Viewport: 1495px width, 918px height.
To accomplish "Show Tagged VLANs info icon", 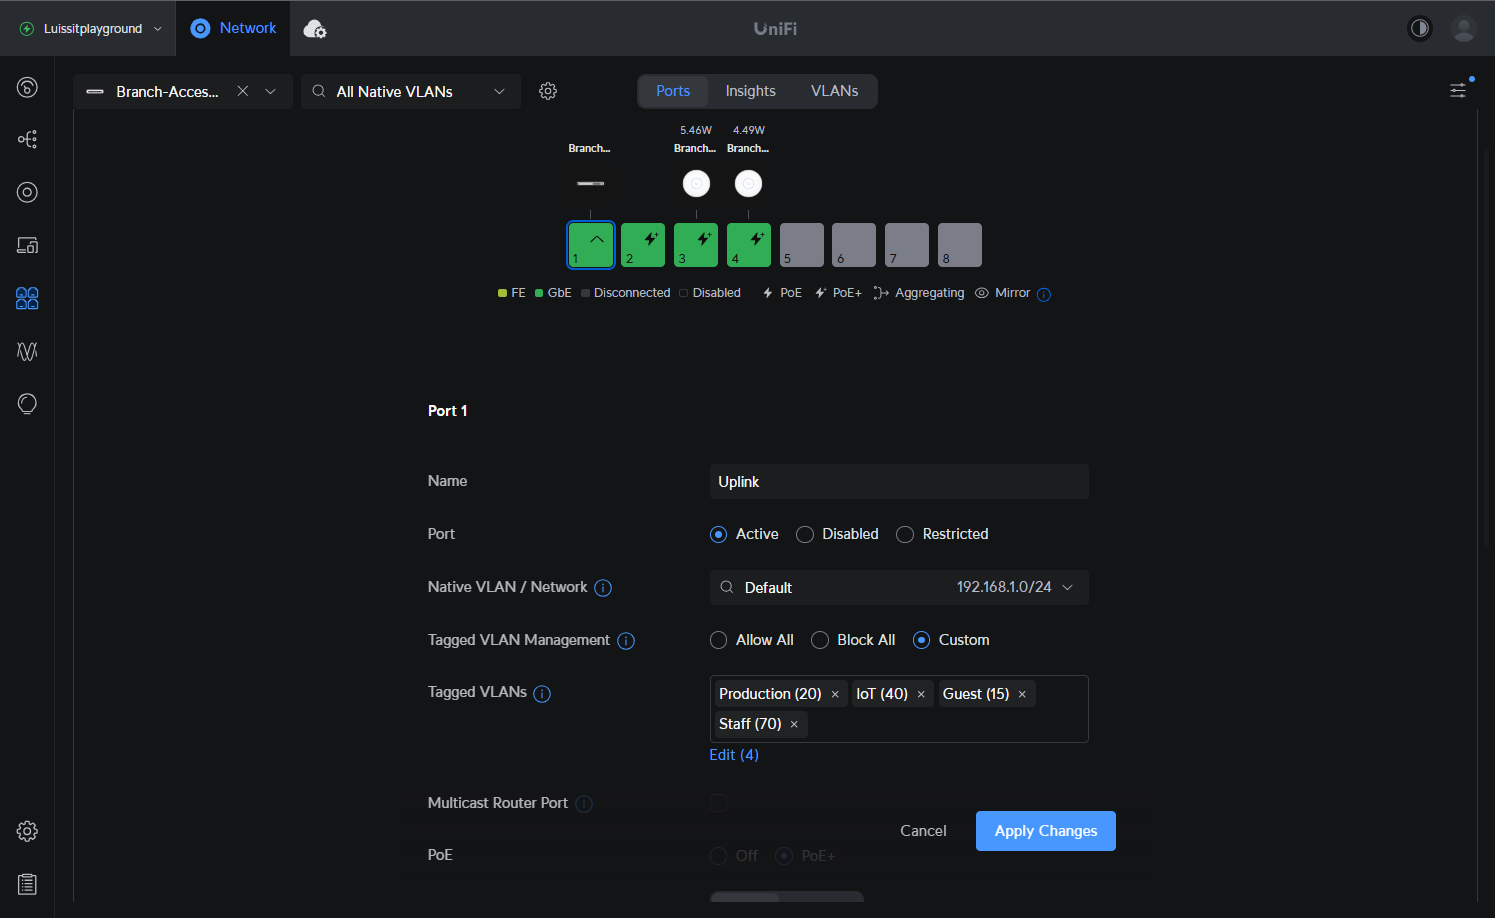I will [542, 694].
